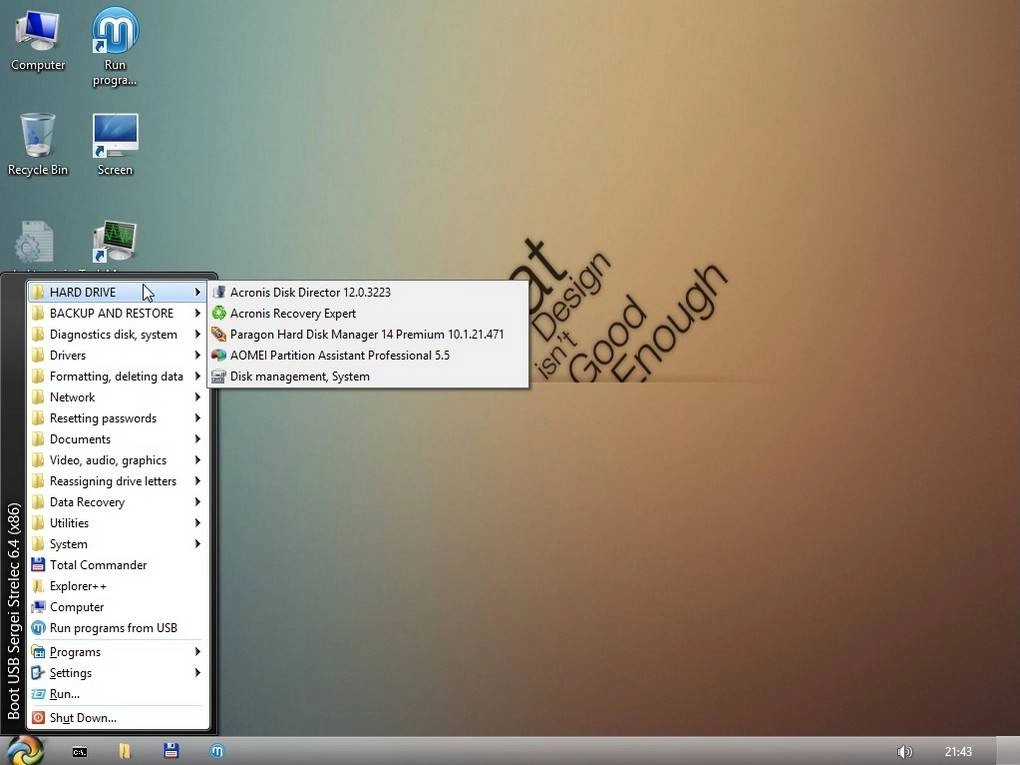1020x765 pixels.
Task: Open the Screen desktop shortcut
Action: pyautogui.click(x=114, y=135)
